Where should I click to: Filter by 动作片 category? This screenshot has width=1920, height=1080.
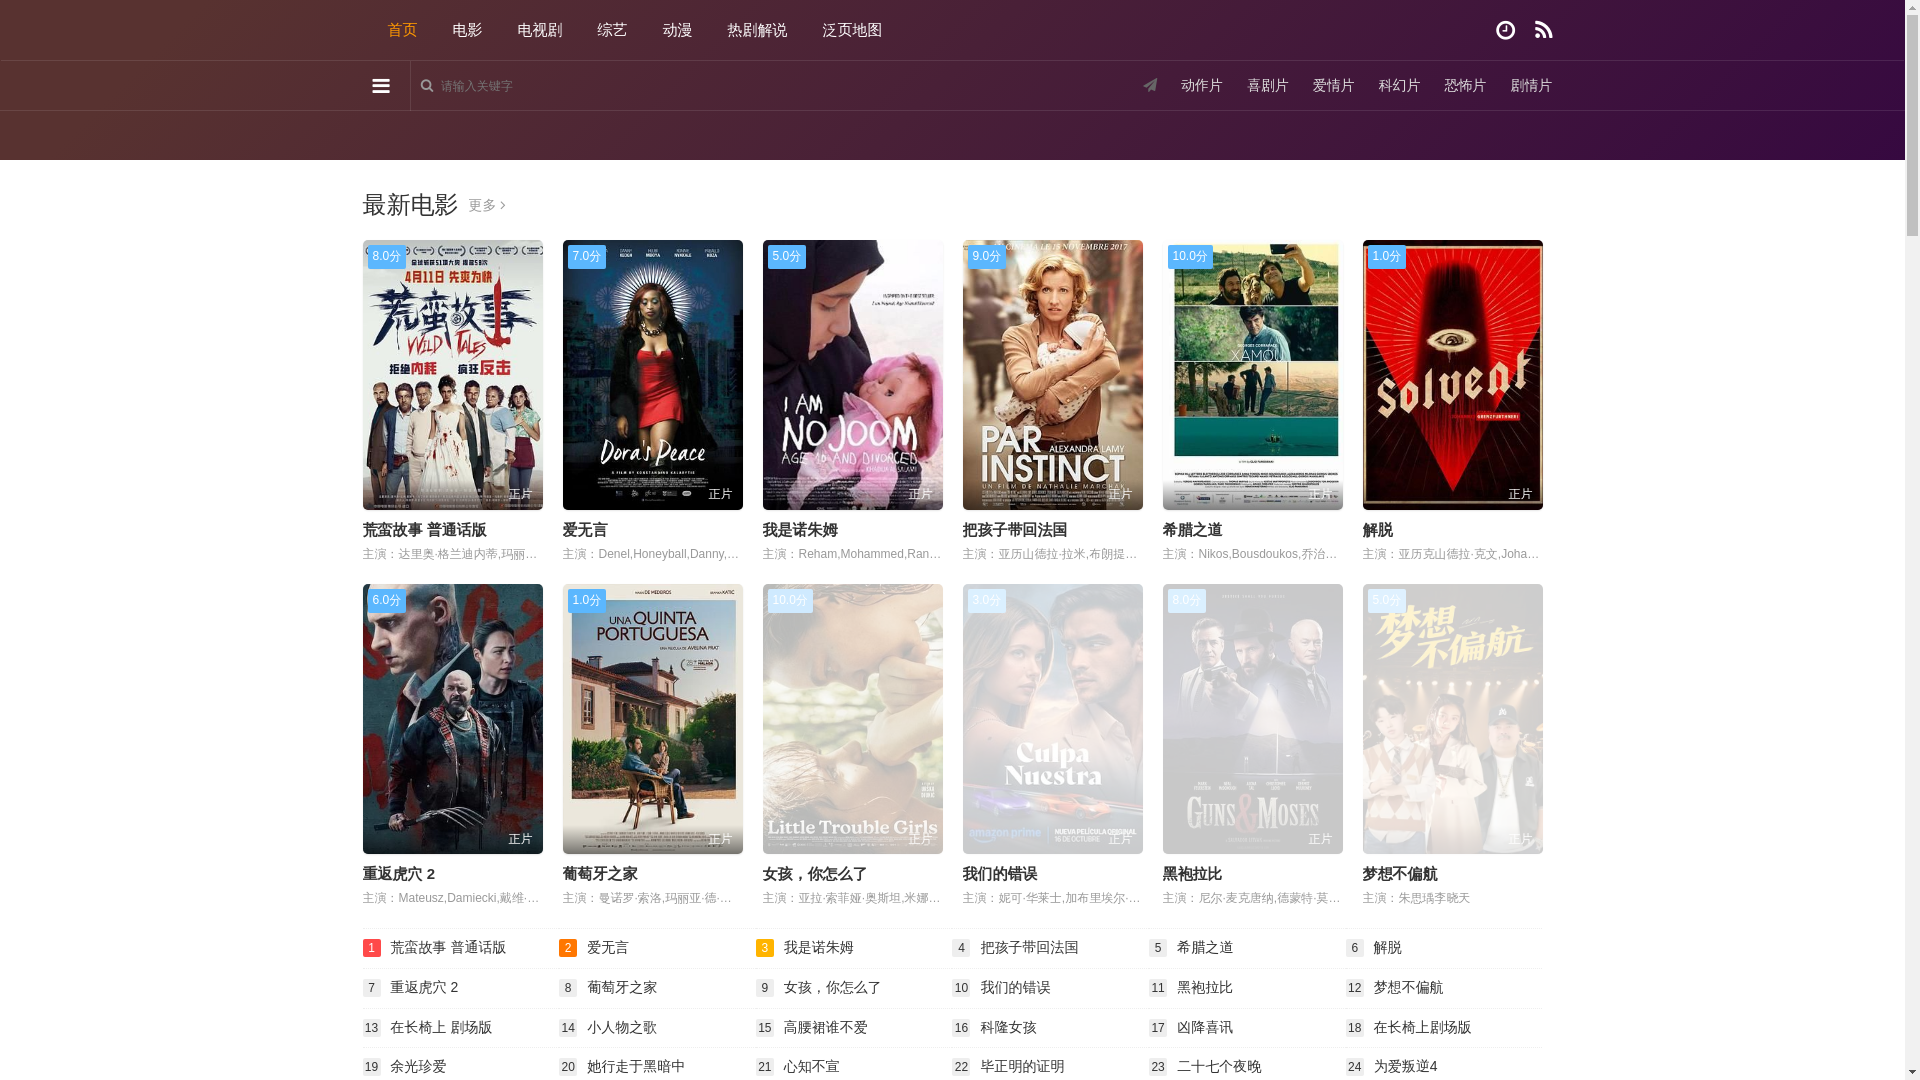tap(1202, 86)
